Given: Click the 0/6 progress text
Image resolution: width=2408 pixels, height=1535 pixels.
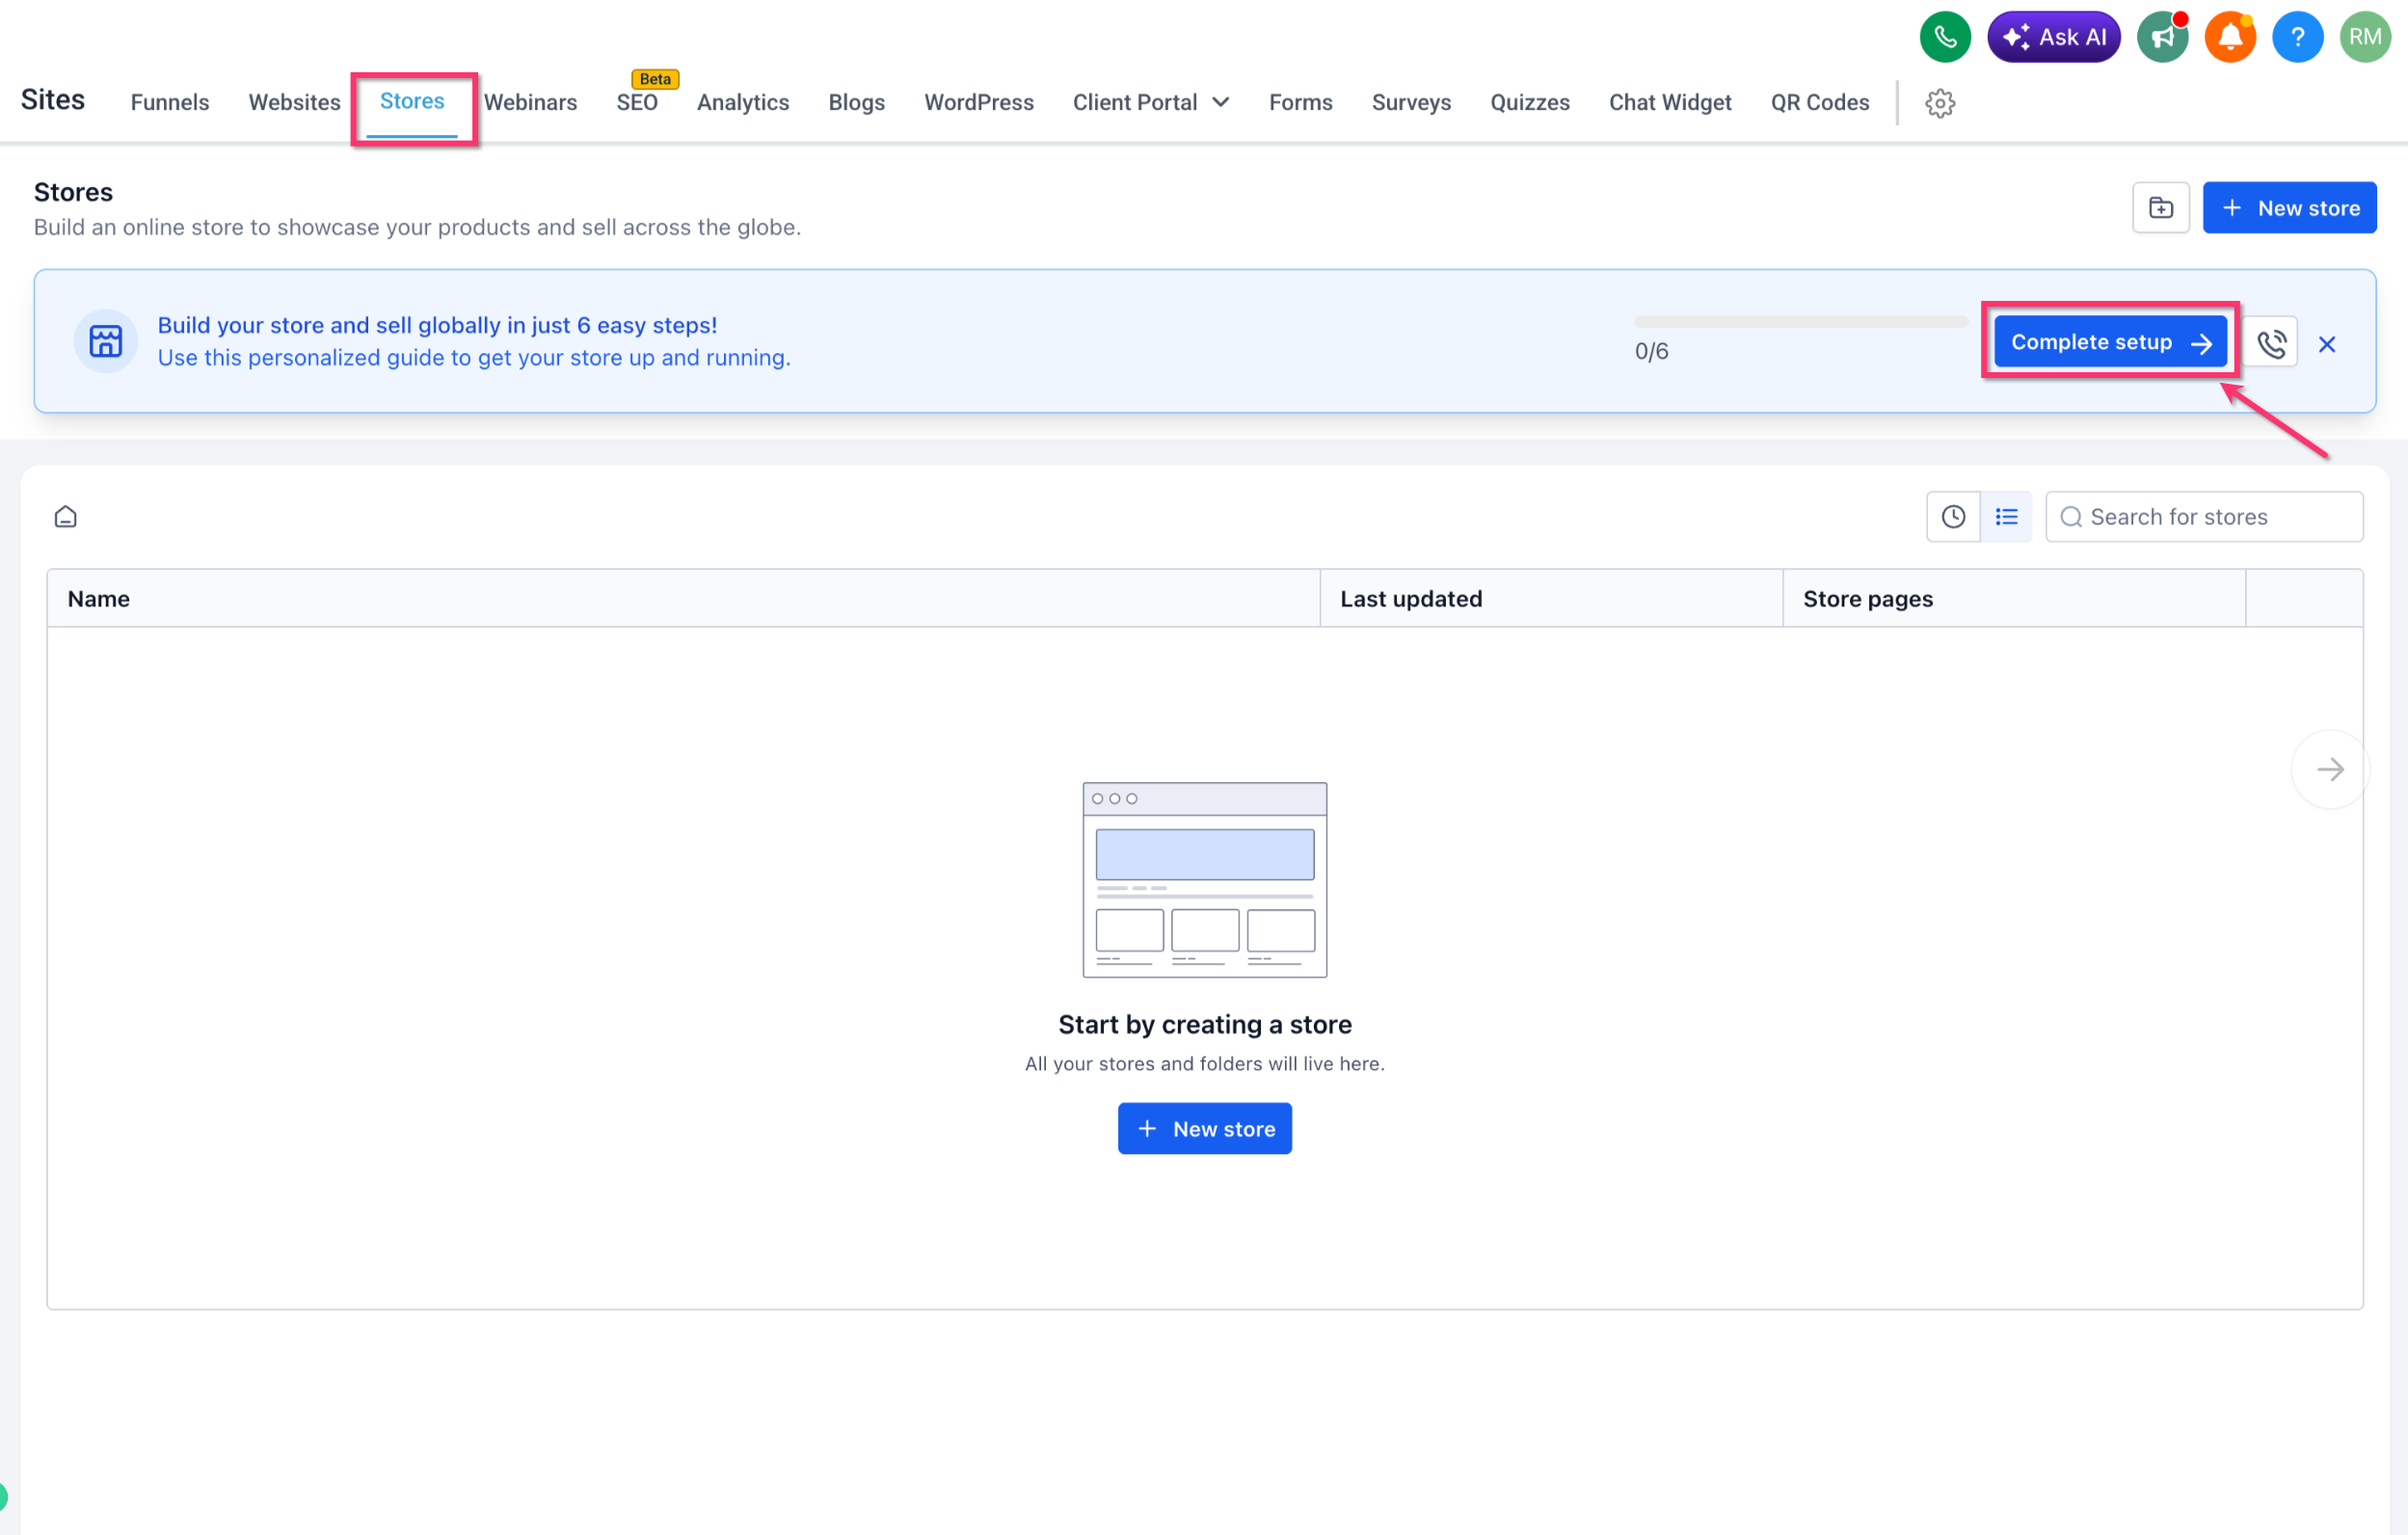Looking at the screenshot, I should [x=1651, y=351].
